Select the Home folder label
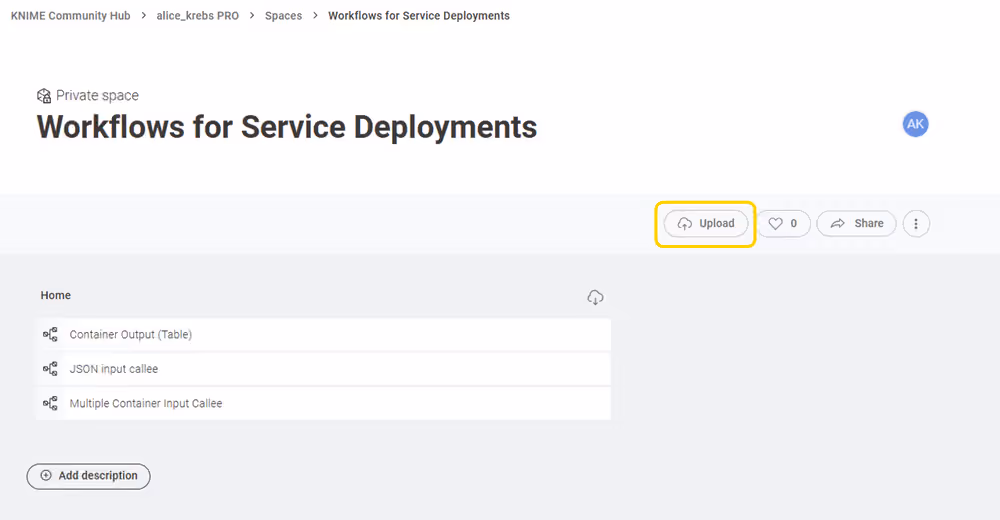The height and width of the screenshot is (520, 1000). pos(55,295)
